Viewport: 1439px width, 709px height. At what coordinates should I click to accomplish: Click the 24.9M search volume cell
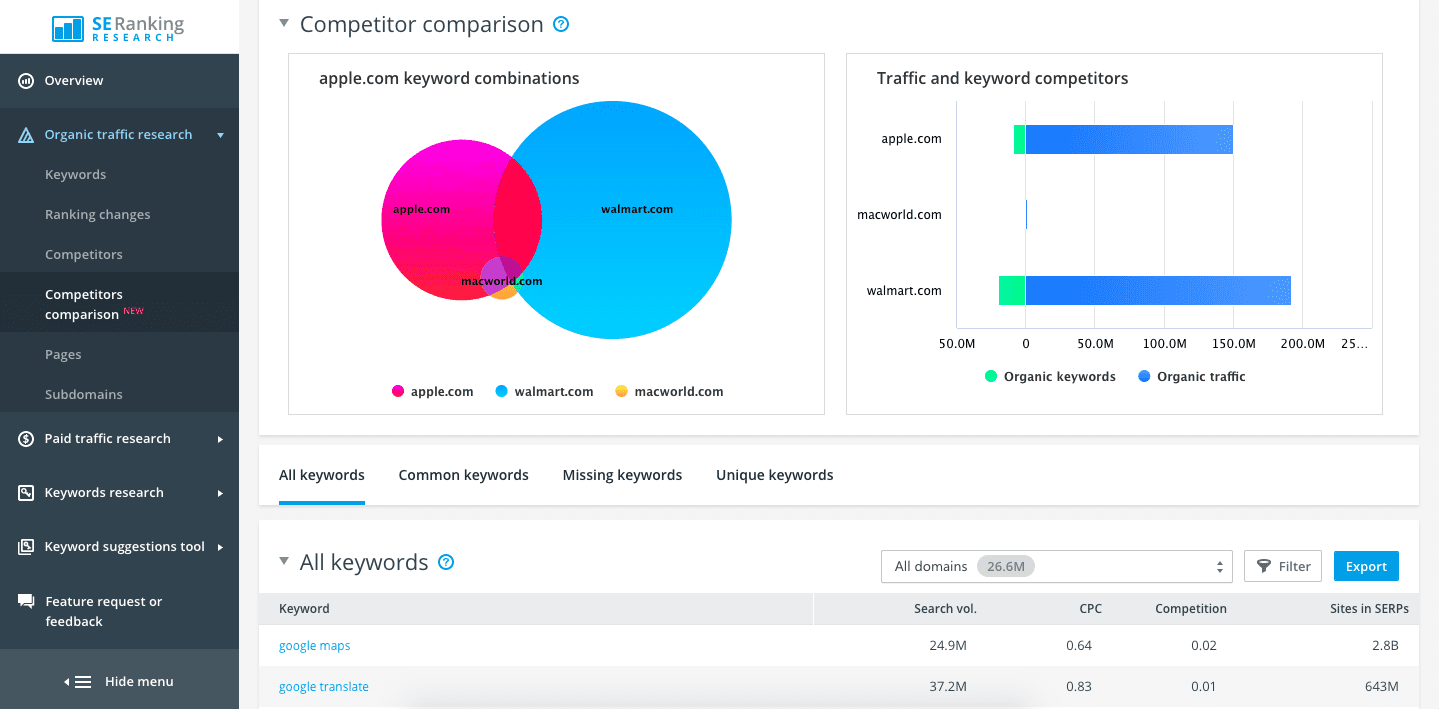click(x=948, y=646)
